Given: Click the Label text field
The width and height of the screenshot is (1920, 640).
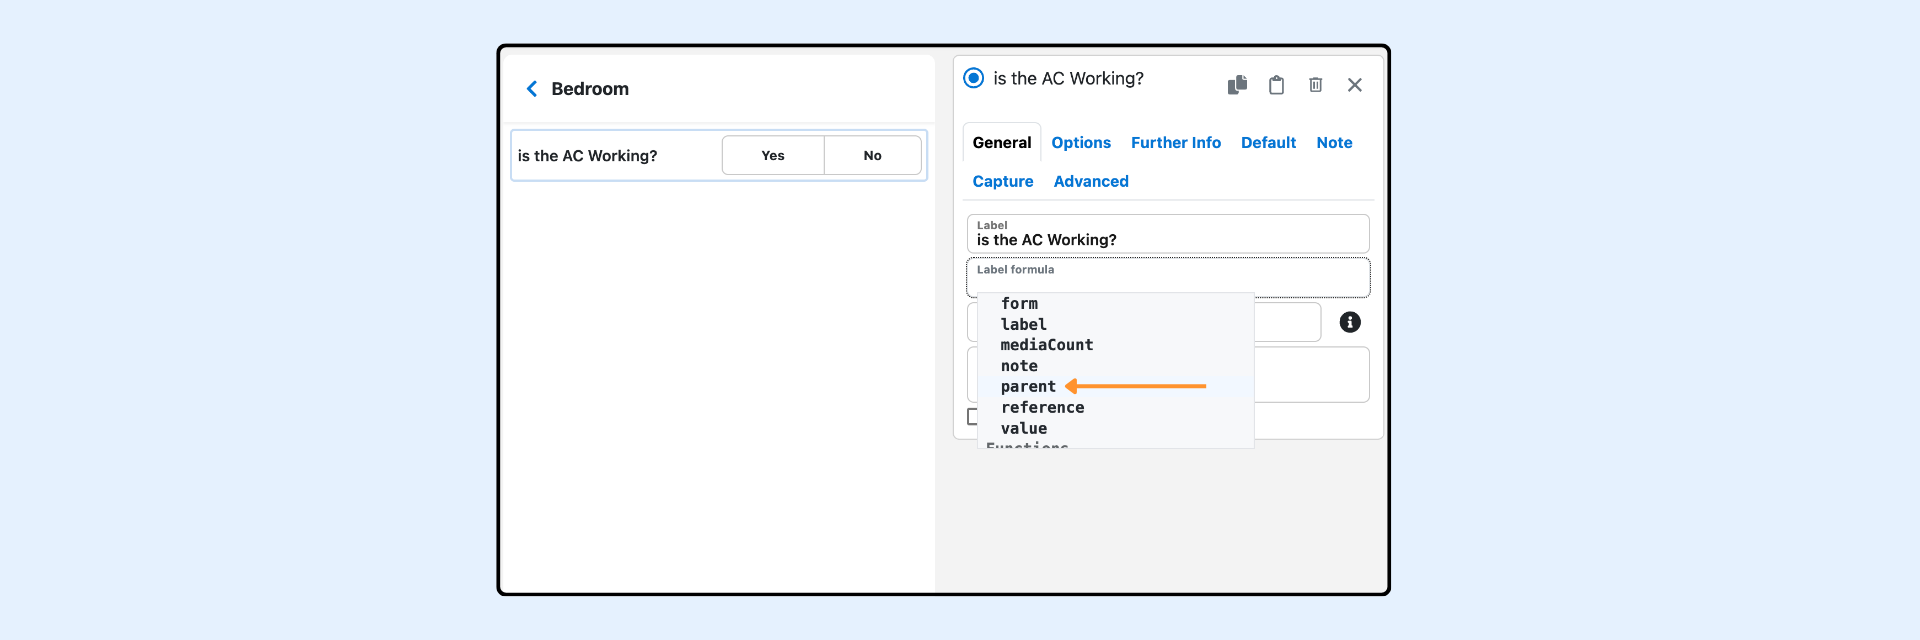Looking at the screenshot, I should (x=1167, y=240).
